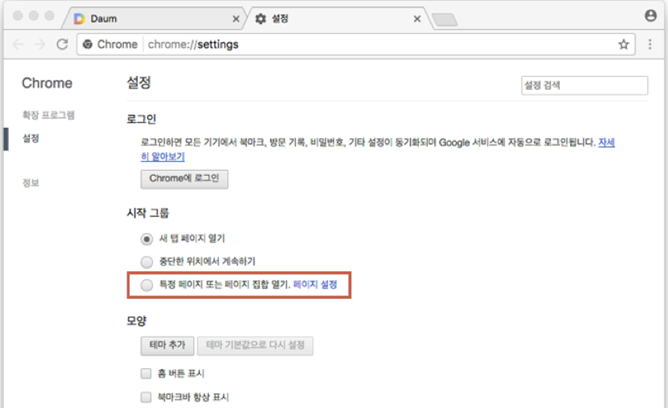Enable the 북마크바 항상 표시 checkbox
Image resolution: width=668 pixels, height=408 pixels.
(146, 397)
